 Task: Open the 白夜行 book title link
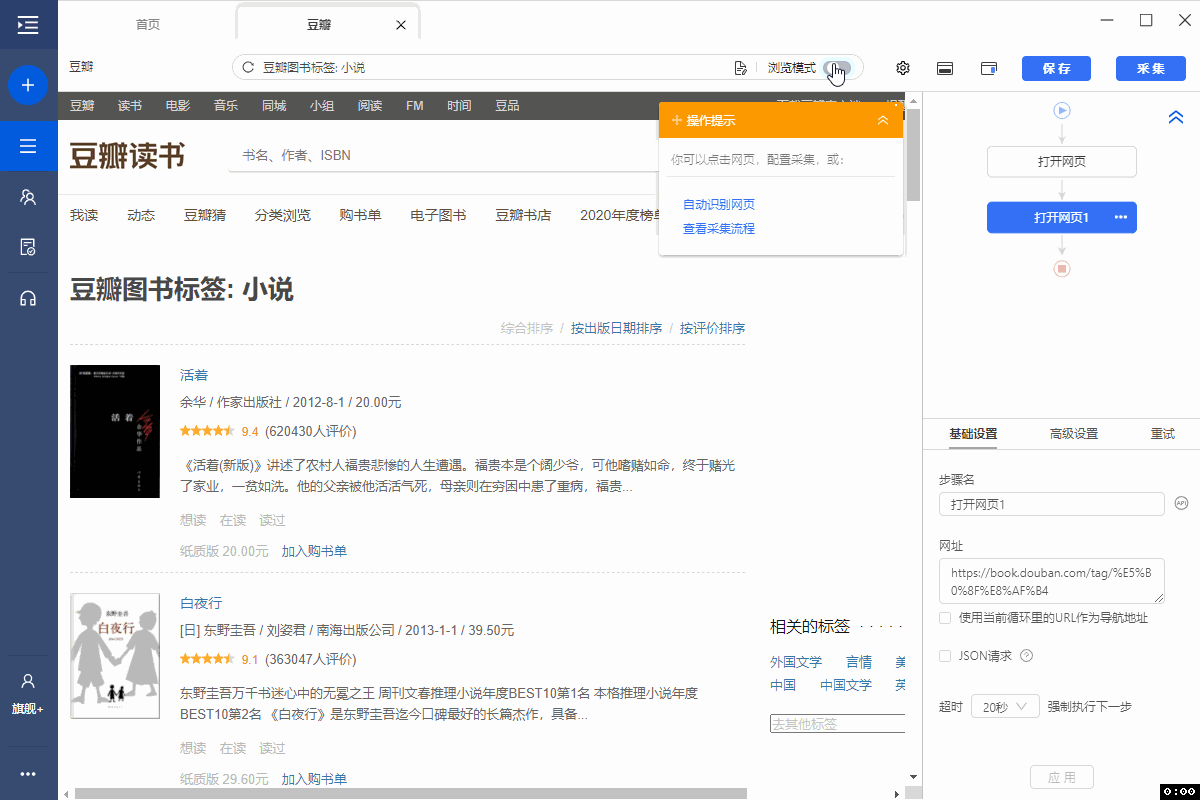coord(201,603)
